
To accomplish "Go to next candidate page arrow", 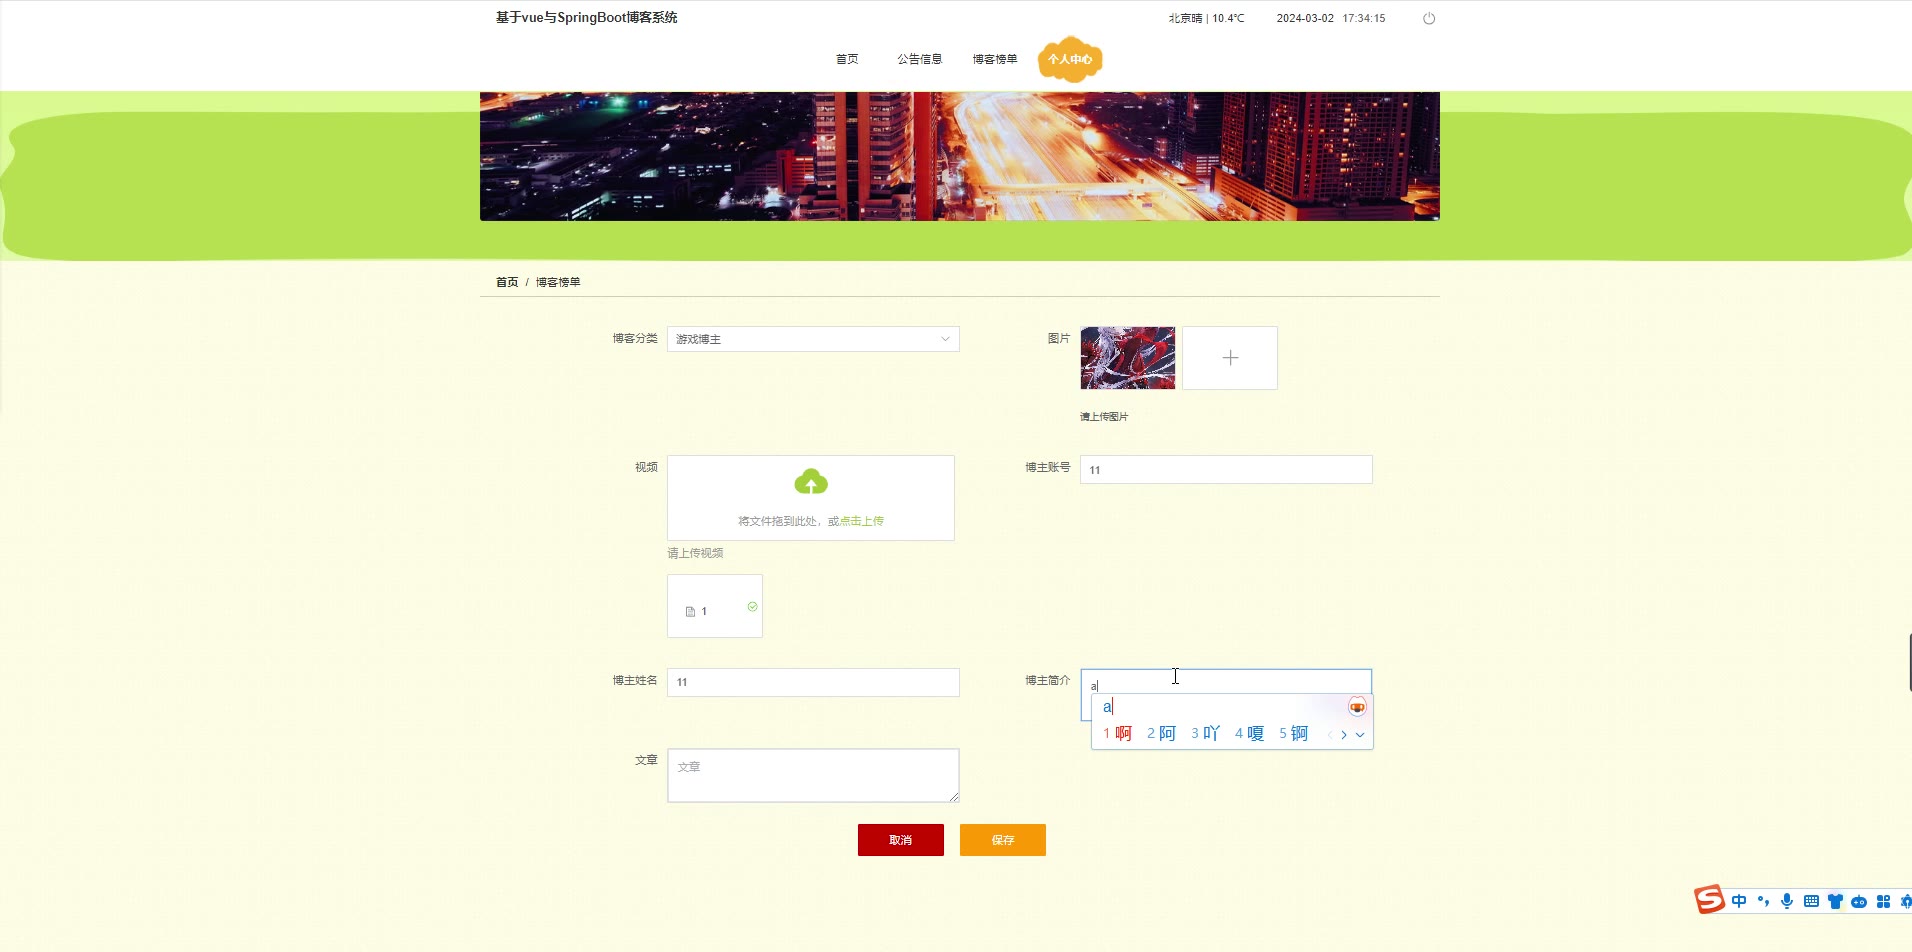I will 1344,735.
